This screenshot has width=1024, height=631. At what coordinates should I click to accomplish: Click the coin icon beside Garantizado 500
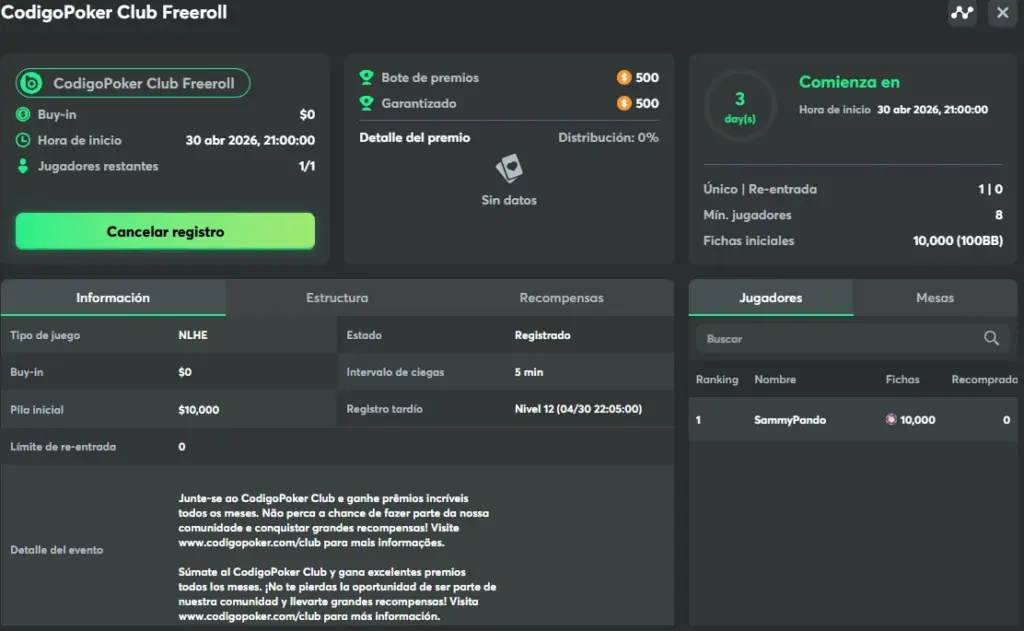624,103
